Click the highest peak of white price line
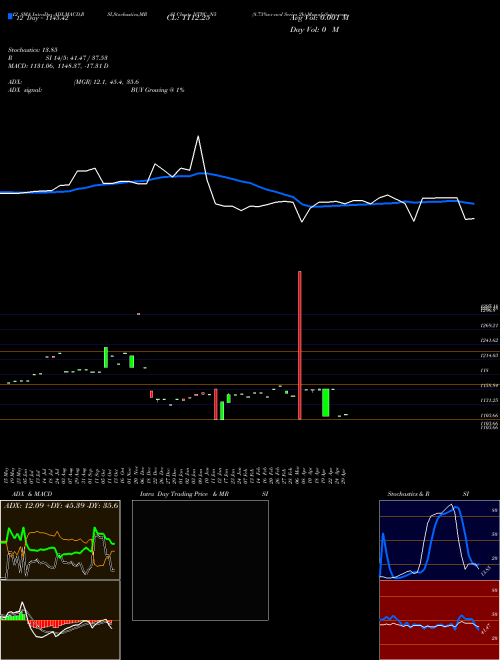The image size is (500, 660). (198, 136)
